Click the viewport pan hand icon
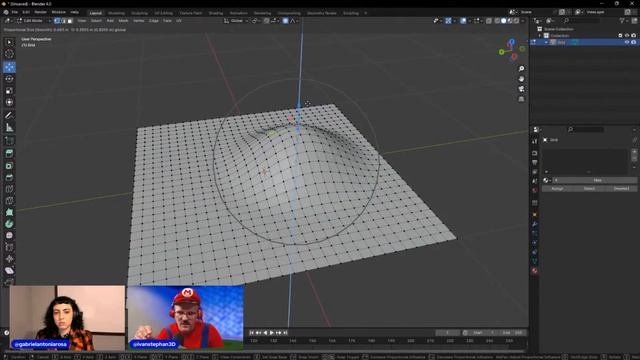The width and height of the screenshot is (640, 360). click(521, 79)
